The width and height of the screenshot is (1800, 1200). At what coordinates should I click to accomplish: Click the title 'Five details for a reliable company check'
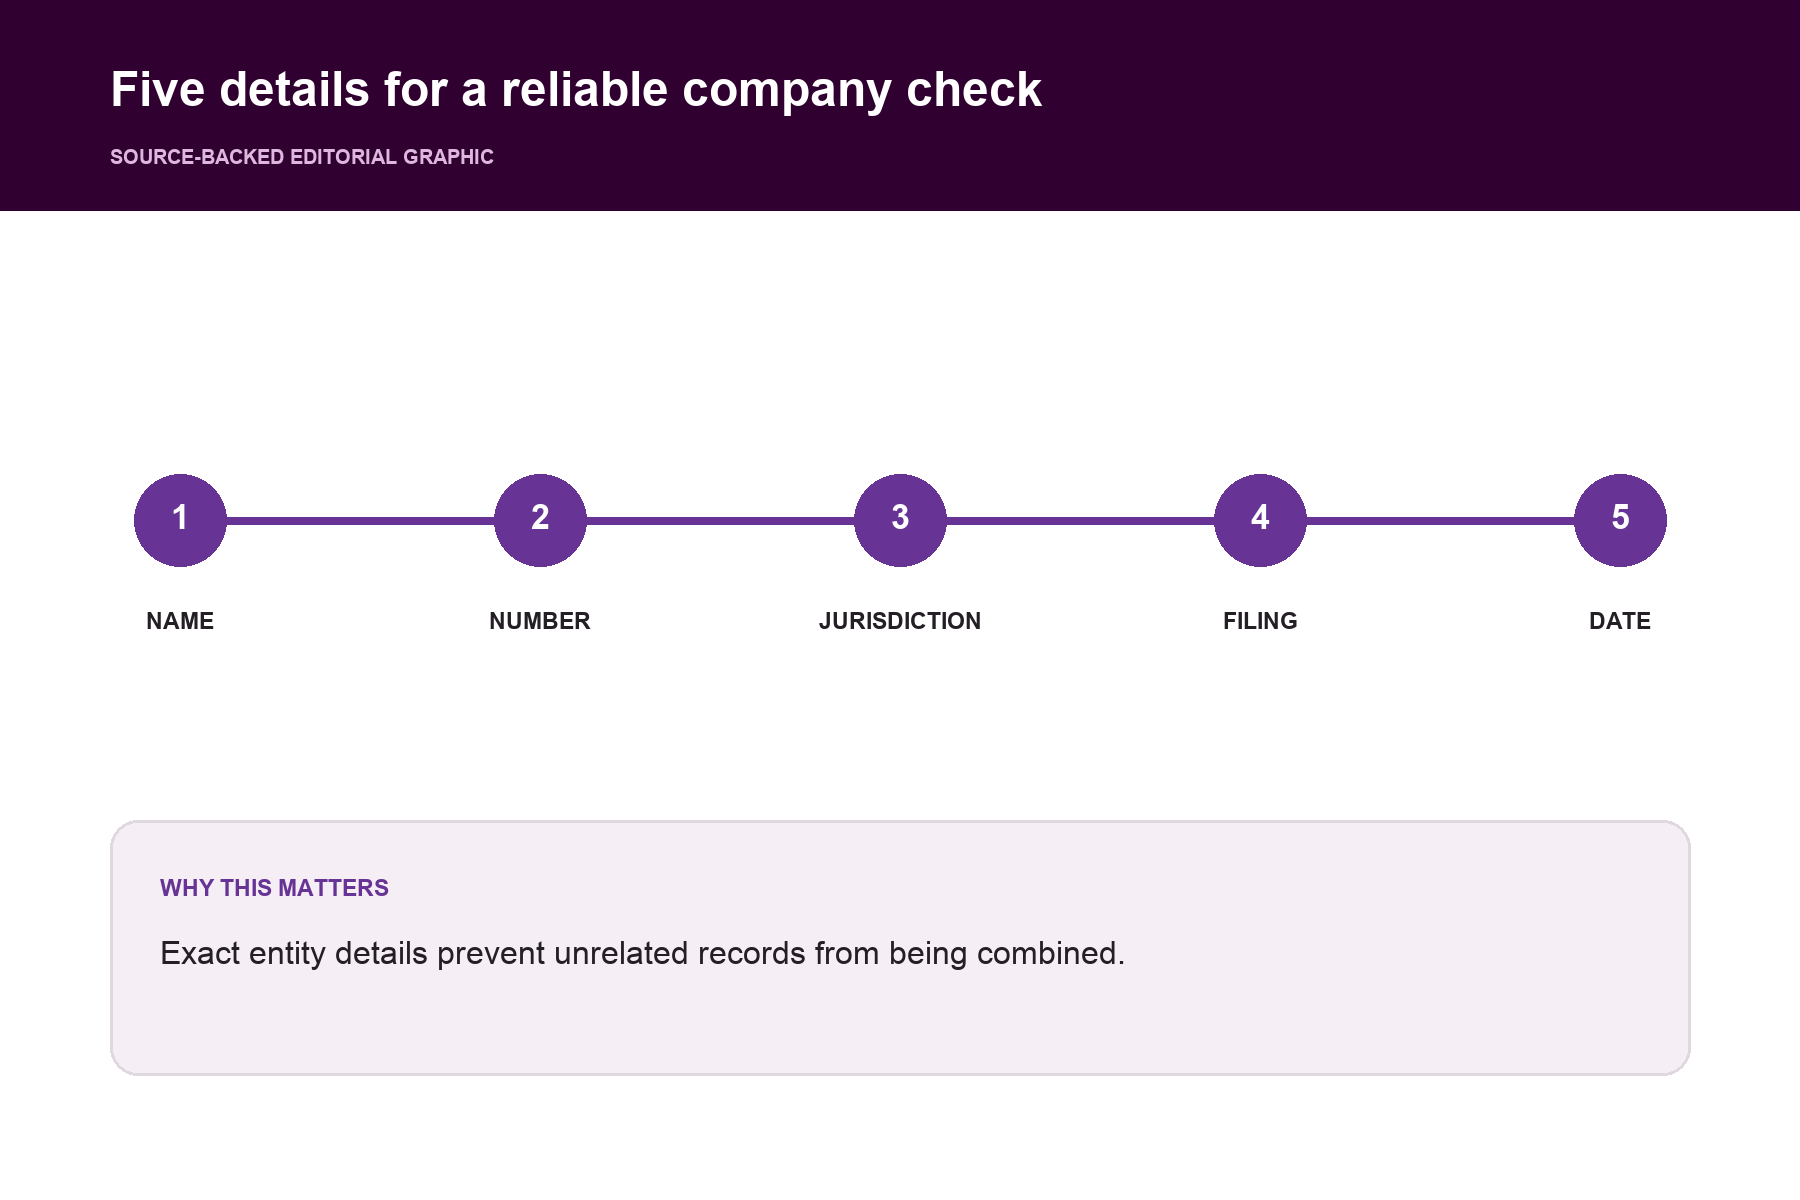[x=576, y=90]
